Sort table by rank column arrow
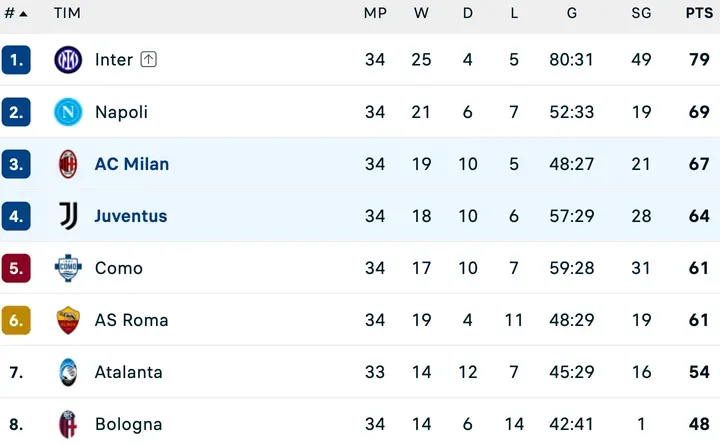Viewport: 720px width, 445px height. (23, 14)
